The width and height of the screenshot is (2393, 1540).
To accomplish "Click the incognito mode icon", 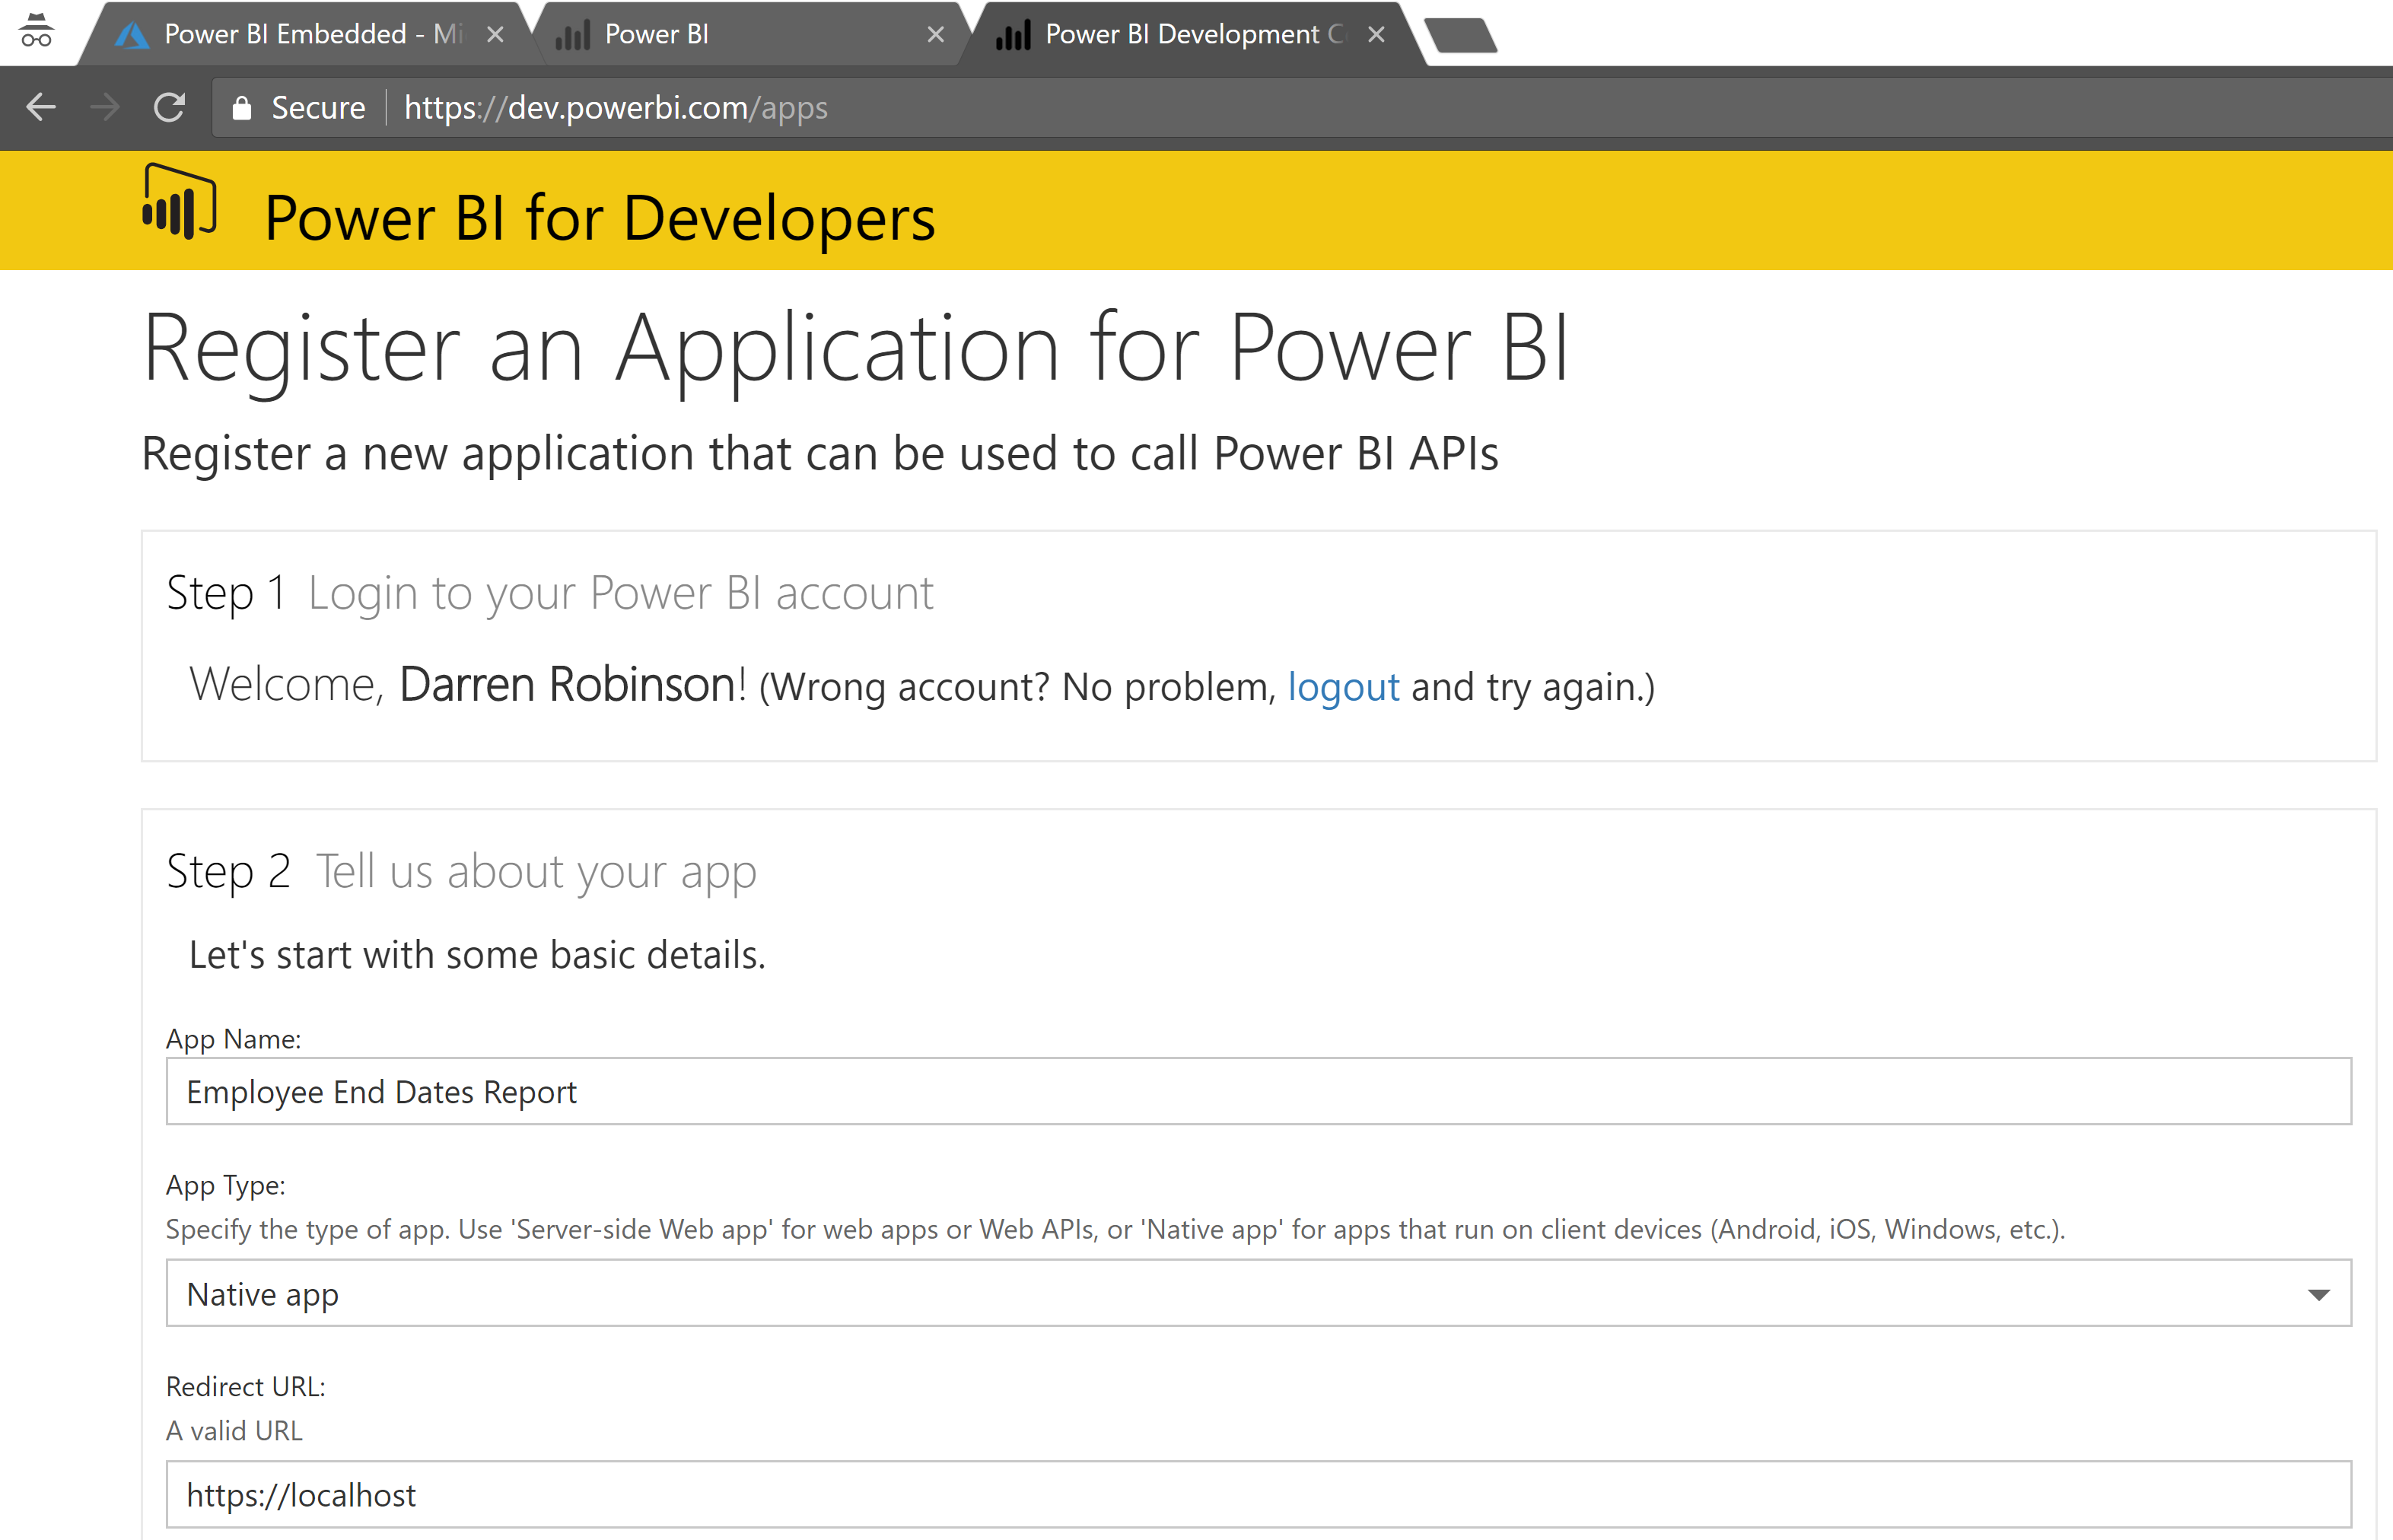I will [36, 31].
